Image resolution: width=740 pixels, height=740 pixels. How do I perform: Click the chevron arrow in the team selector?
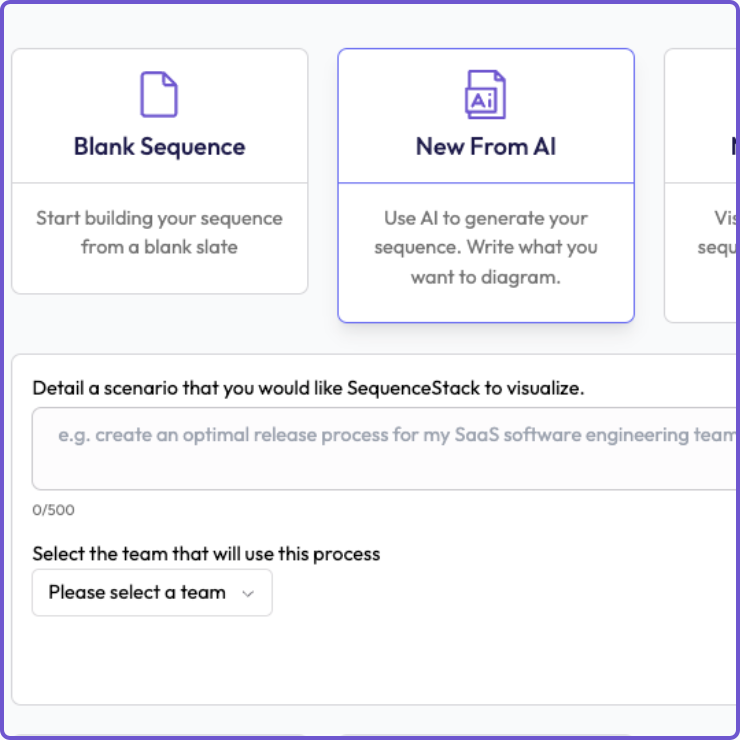pos(249,593)
